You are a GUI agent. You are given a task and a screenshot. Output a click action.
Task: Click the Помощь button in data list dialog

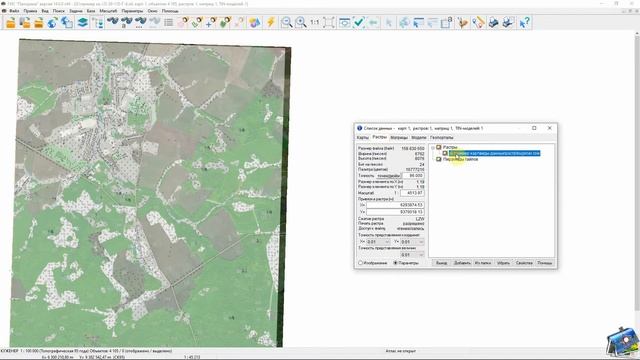pyautogui.click(x=544, y=263)
